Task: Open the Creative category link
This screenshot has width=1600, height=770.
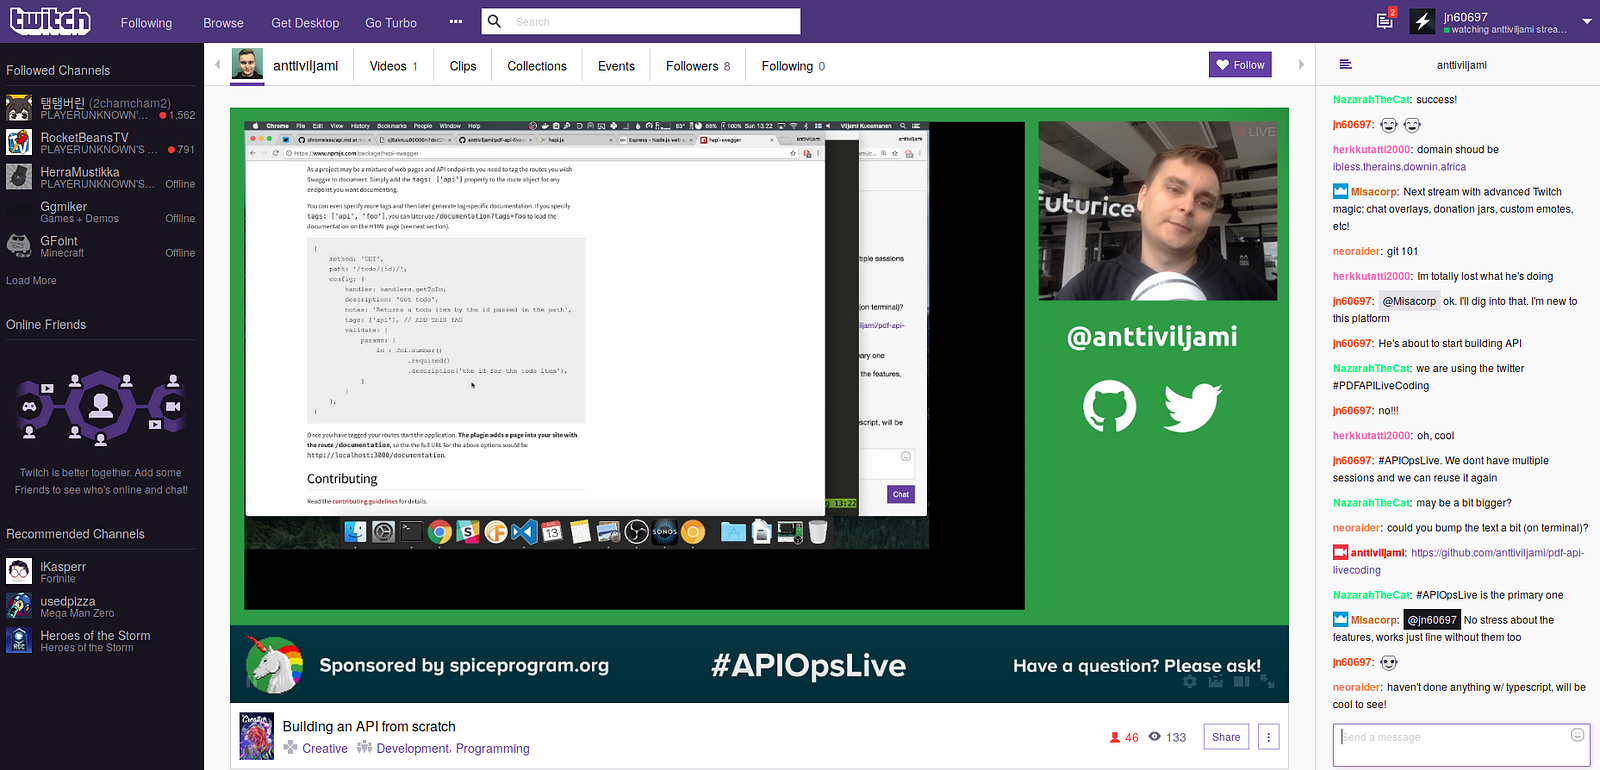Action: click(325, 749)
